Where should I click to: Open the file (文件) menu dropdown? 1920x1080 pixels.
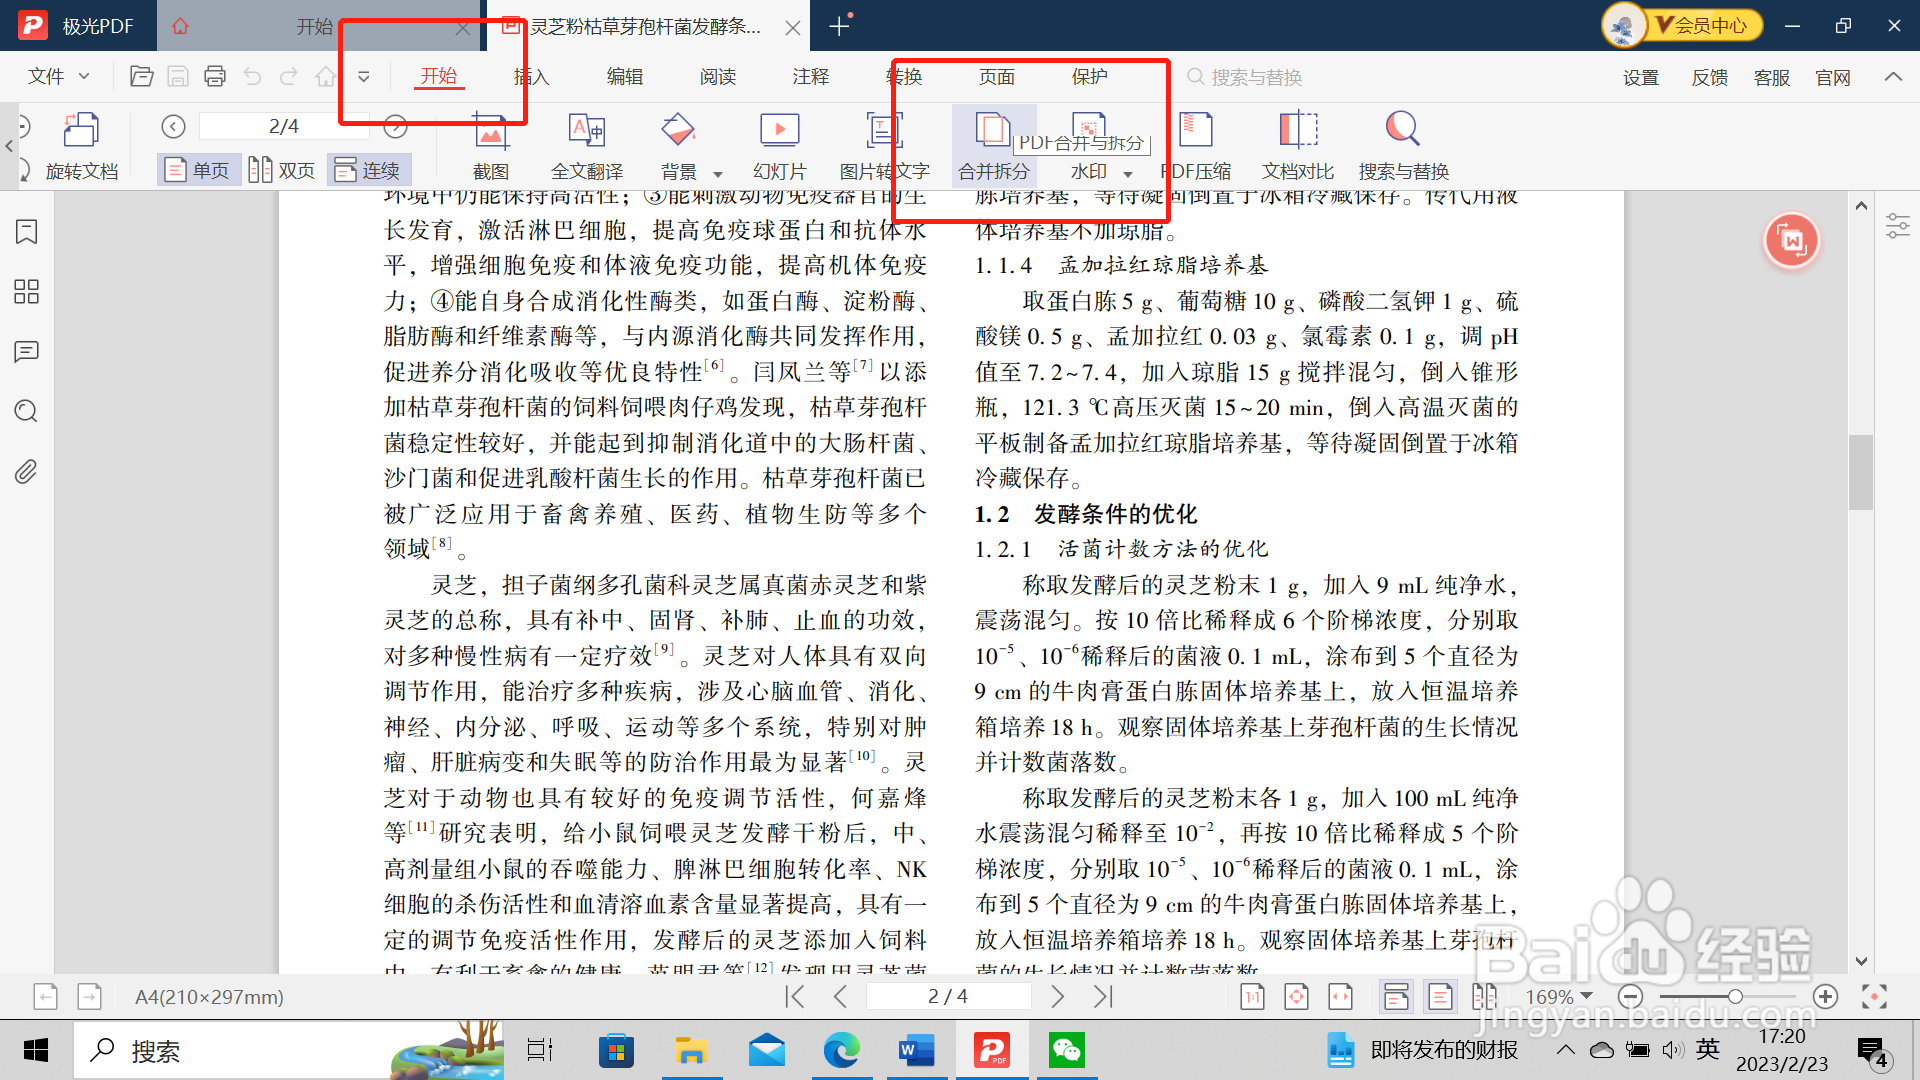(58, 76)
